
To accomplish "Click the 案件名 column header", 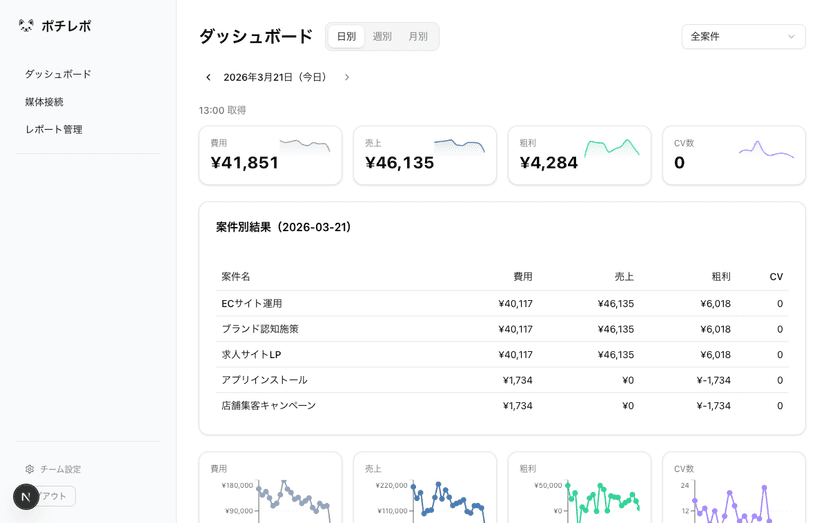I will (236, 276).
